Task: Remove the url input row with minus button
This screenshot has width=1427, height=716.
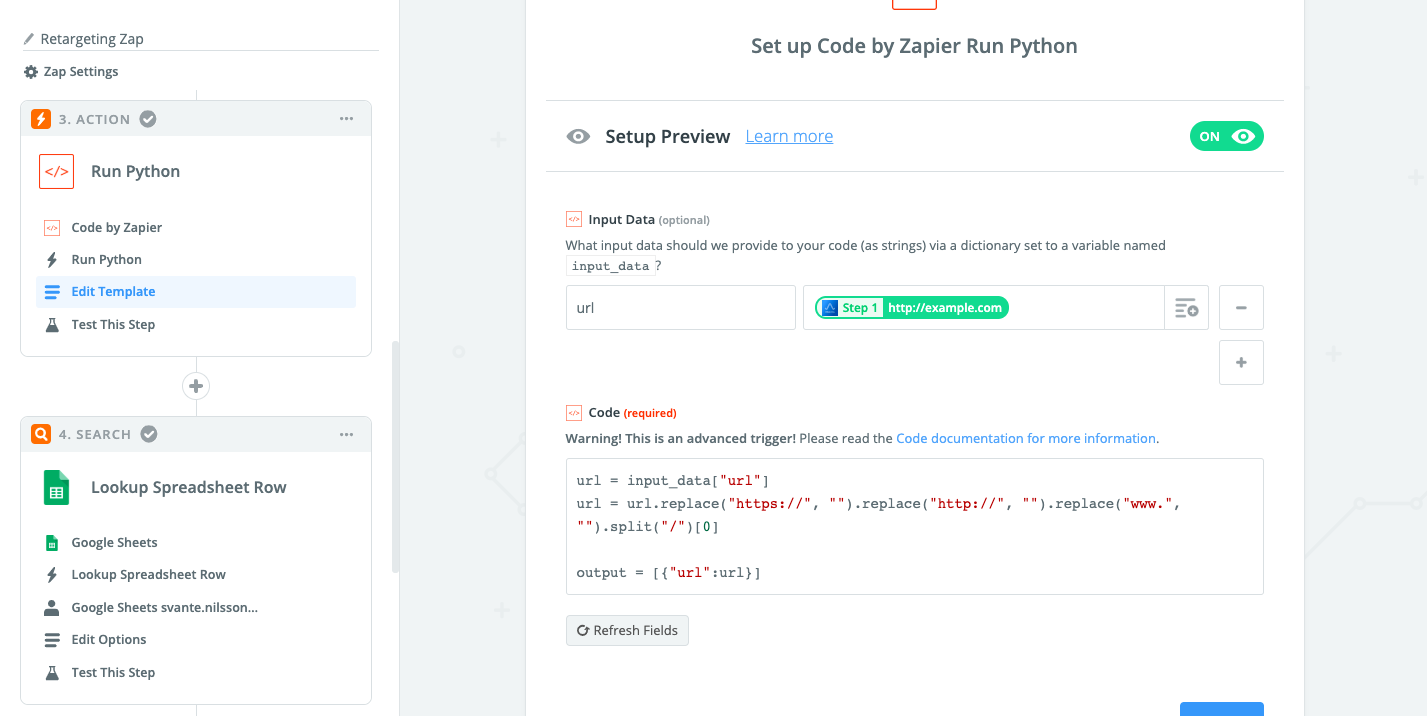Action: click(x=1241, y=308)
